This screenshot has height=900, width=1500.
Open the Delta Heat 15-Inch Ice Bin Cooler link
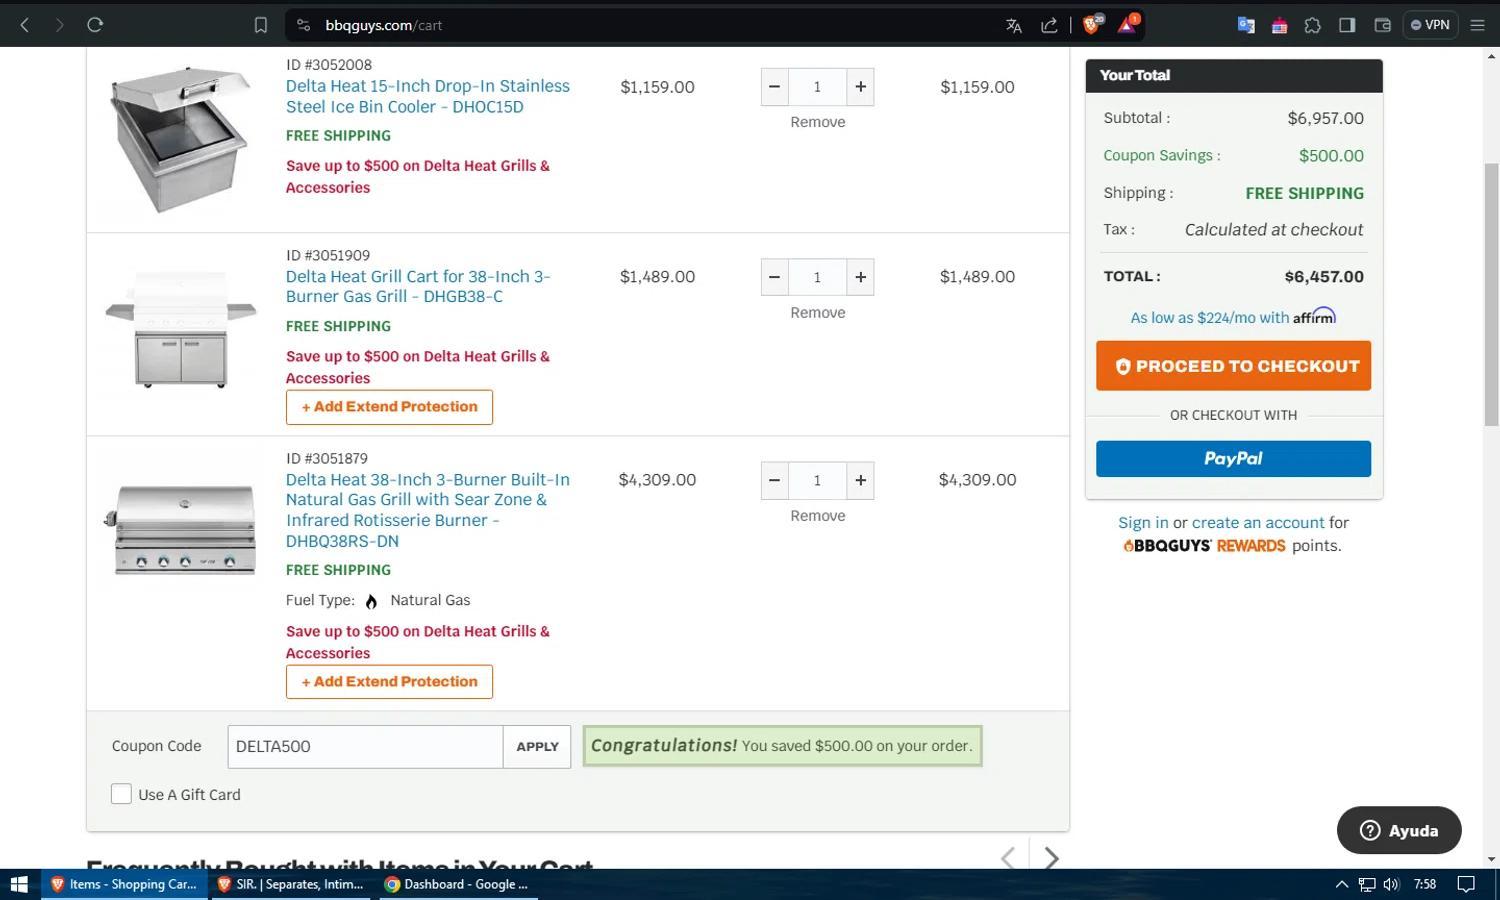pyautogui.click(x=428, y=96)
